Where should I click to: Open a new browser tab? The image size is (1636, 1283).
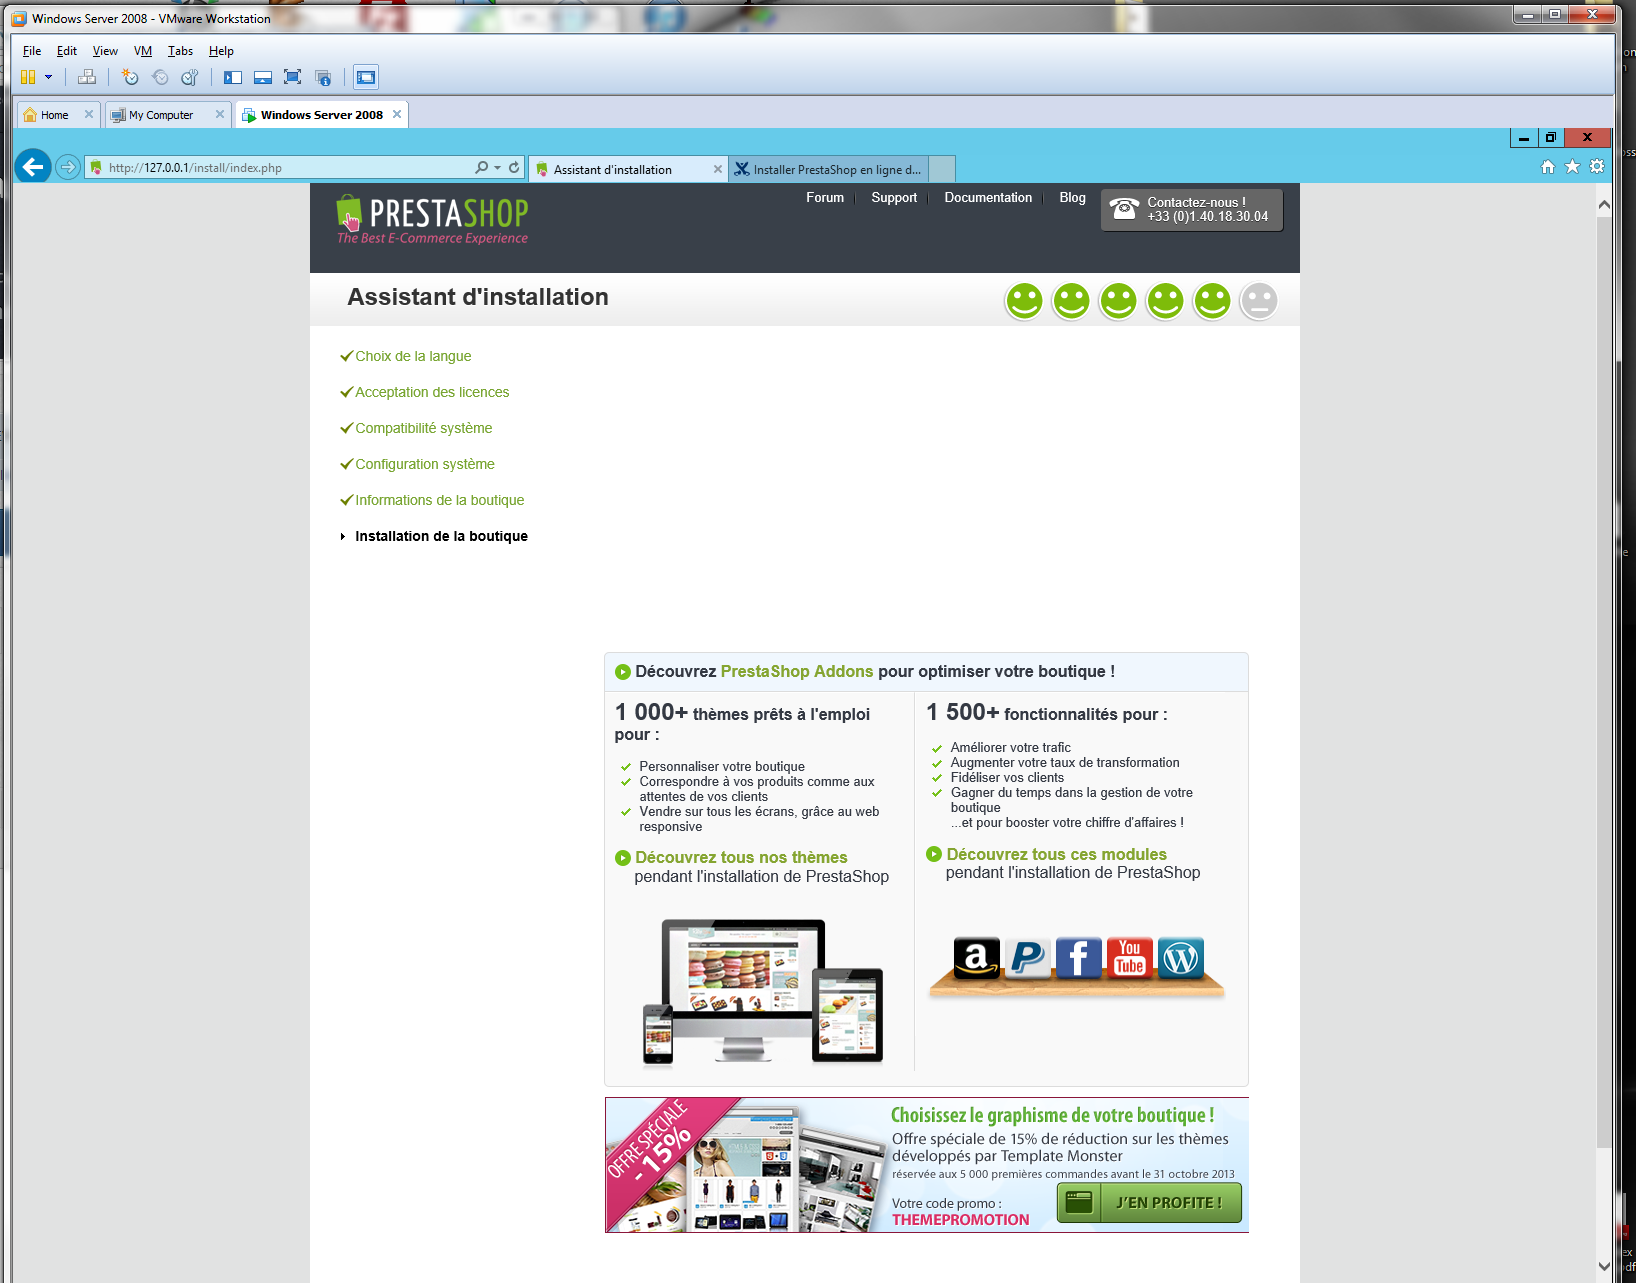tap(942, 169)
